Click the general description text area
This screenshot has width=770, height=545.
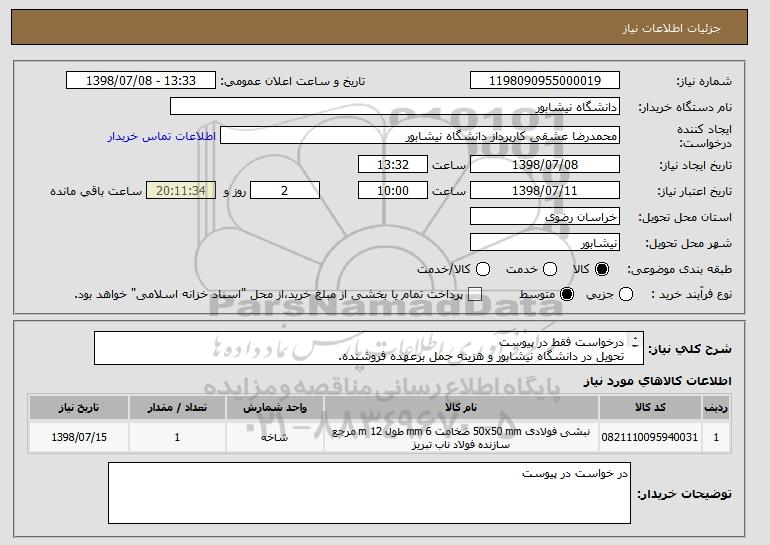[369, 348]
